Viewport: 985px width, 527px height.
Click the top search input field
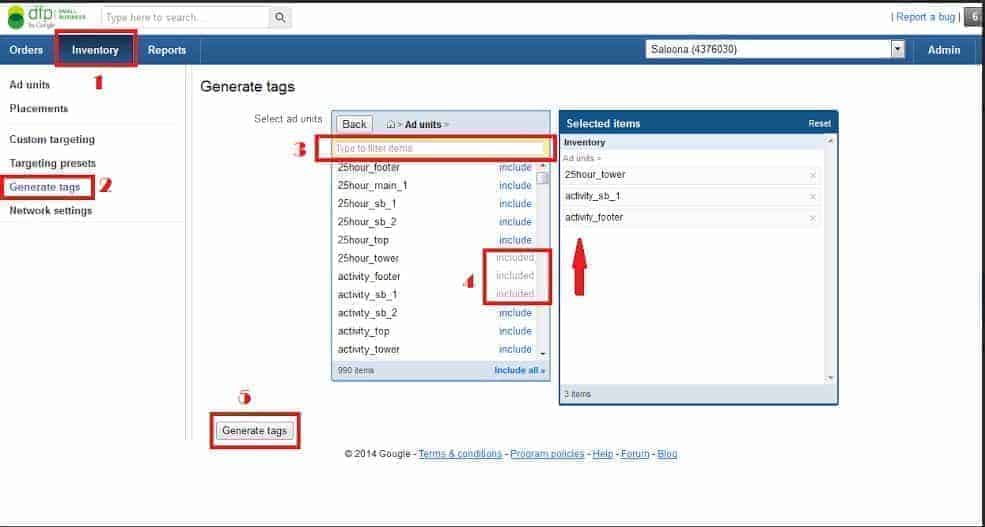pyautogui.click(x=185, y=18)
